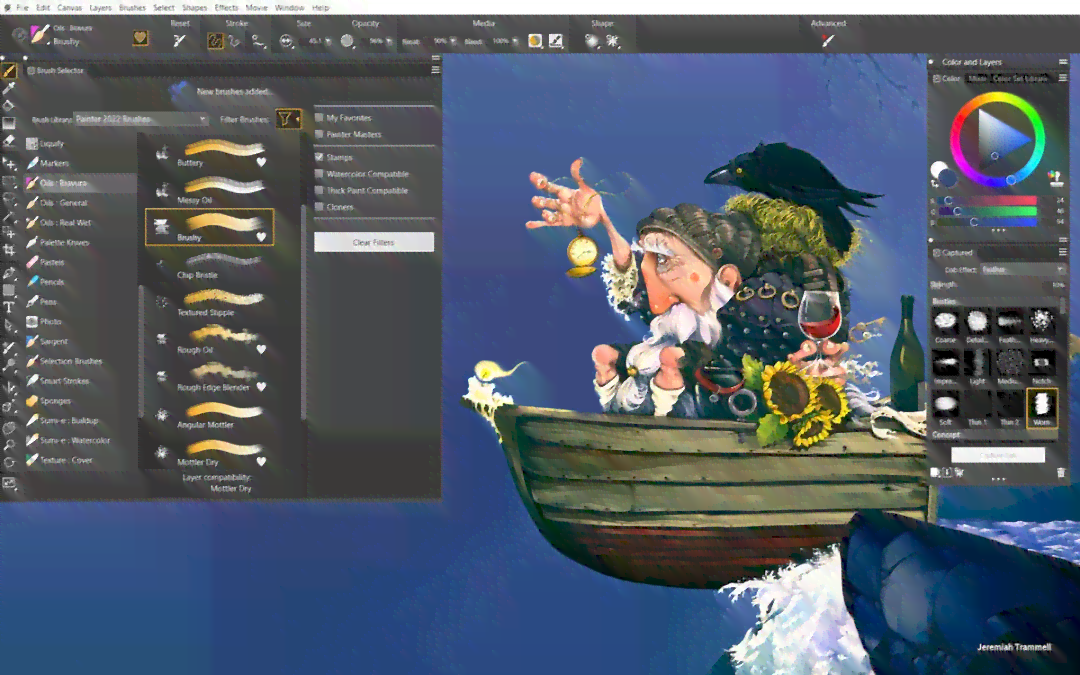The height and width of the screenshot is (675, 1080).
Task: Click the green color slider
Action: pyautogui.click(x=987, y=211)
